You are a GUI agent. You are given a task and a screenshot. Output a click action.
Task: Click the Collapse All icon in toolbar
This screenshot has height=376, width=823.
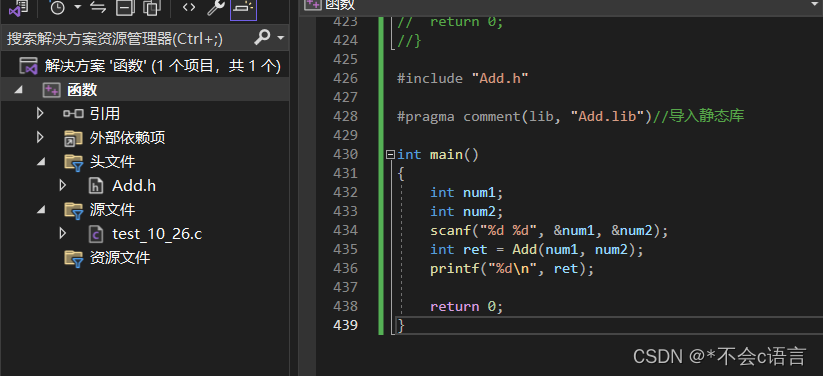click(x=125, y=7)
